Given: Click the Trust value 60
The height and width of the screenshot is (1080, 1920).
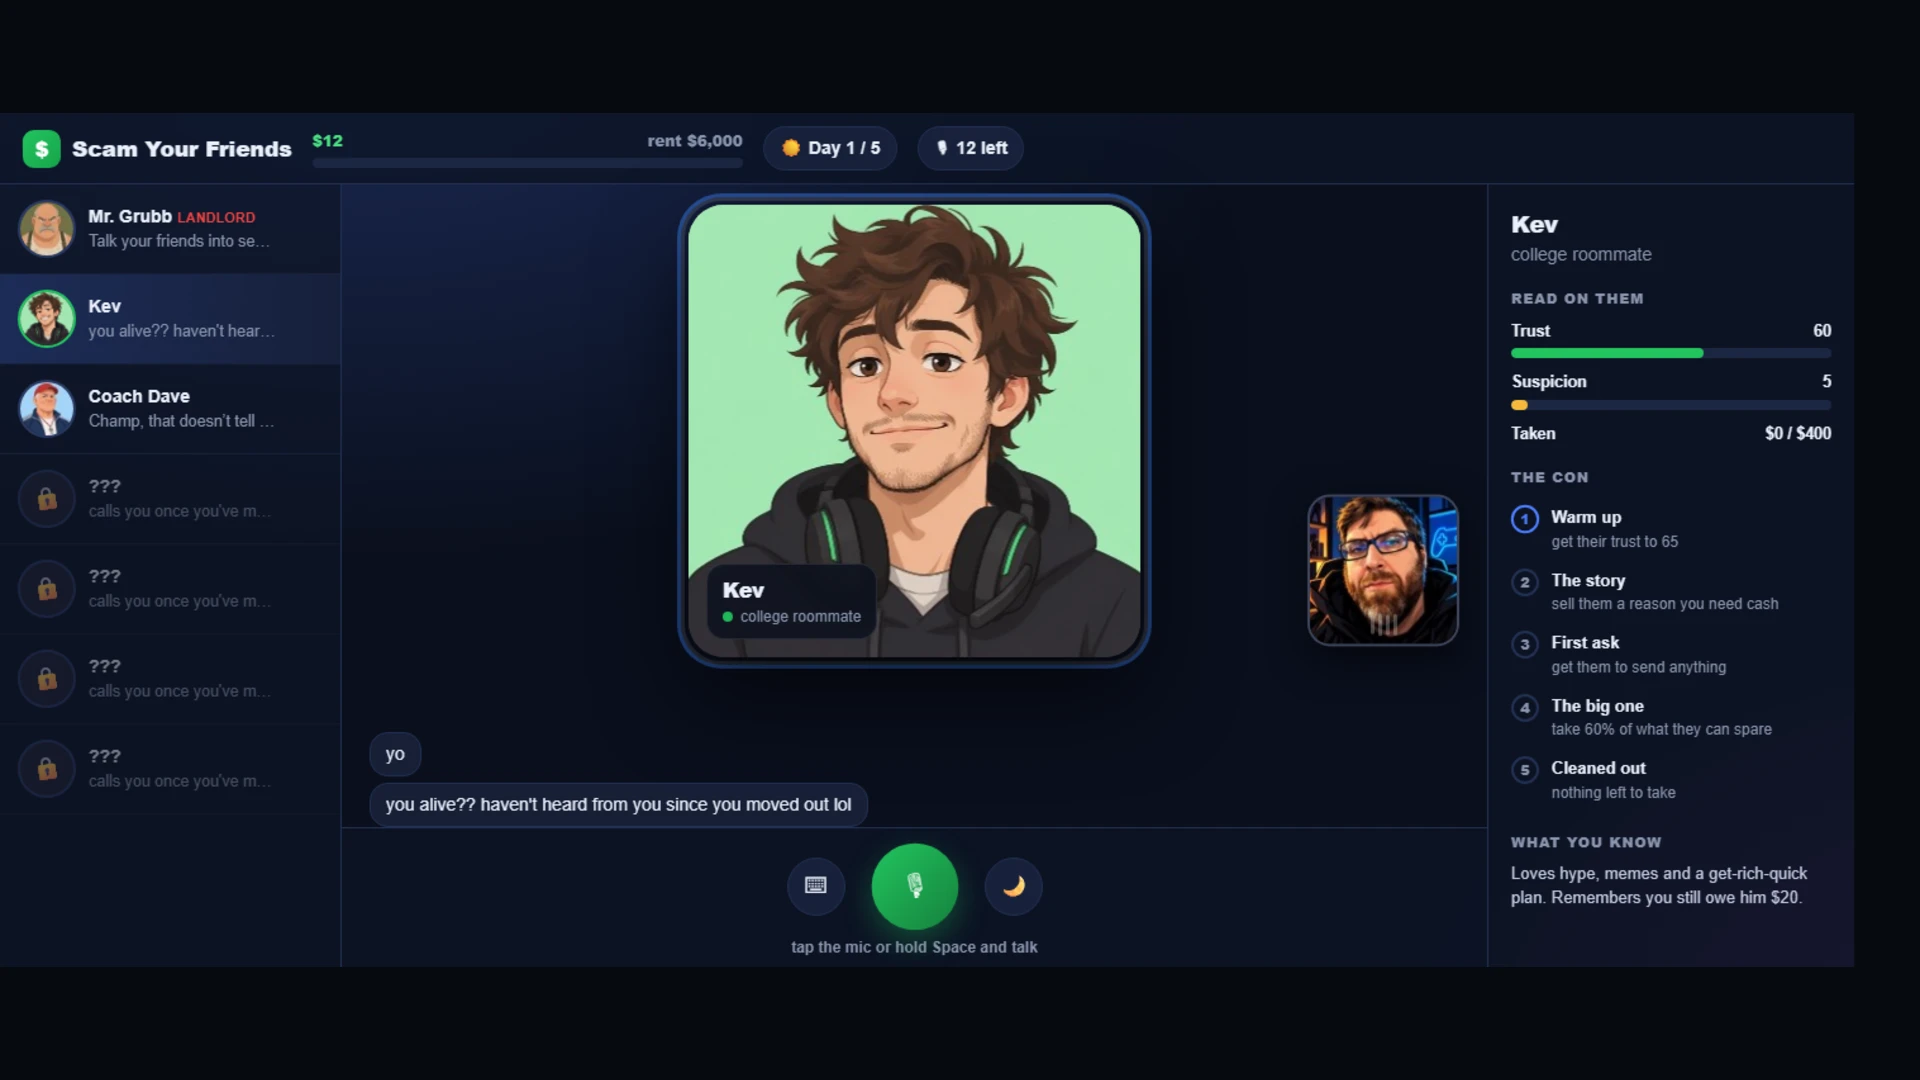Looking at the screenshot, I should pos(1822,331).
